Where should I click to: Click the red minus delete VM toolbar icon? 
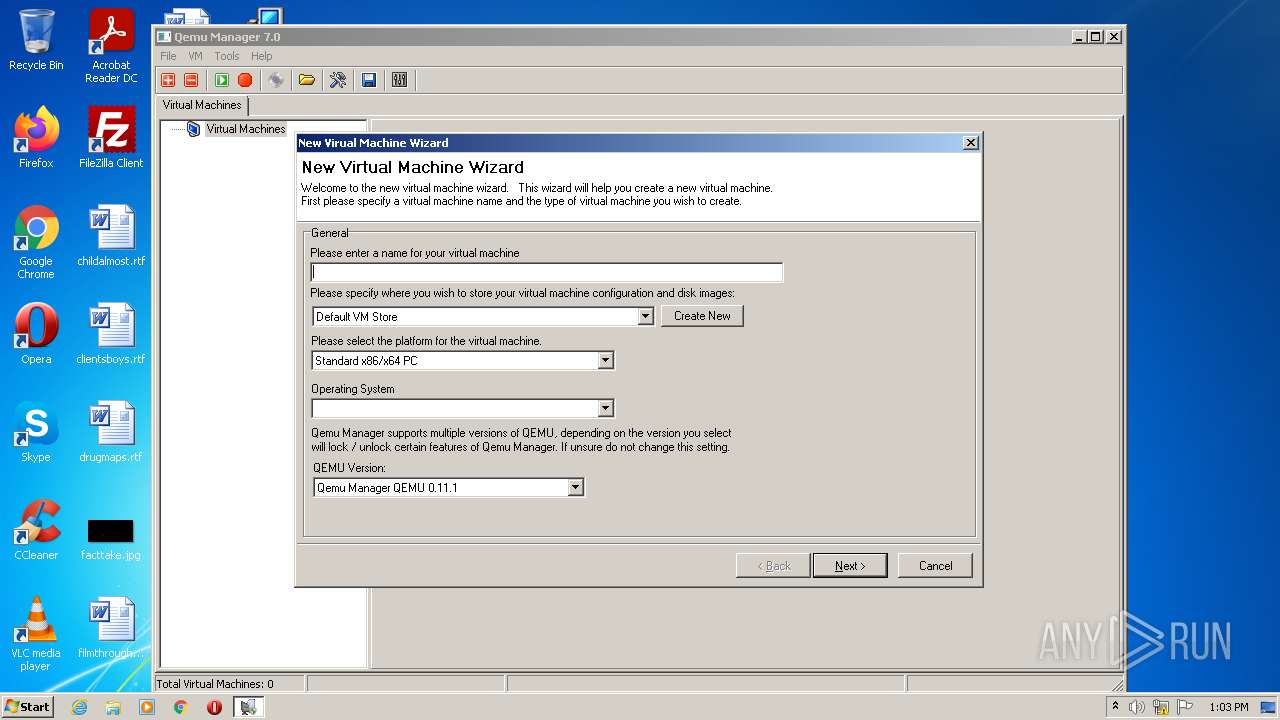191,80
